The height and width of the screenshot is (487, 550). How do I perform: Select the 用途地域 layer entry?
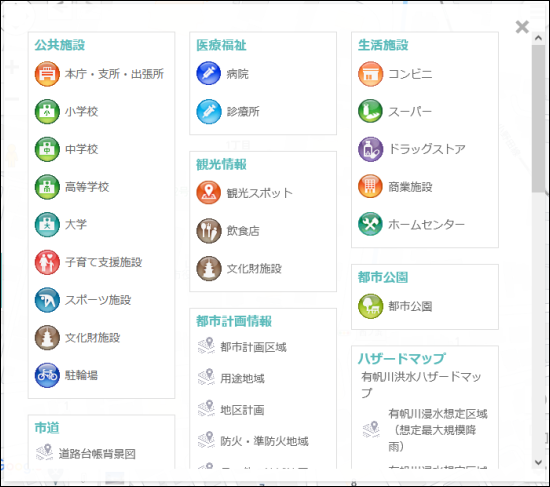point(231,378)
